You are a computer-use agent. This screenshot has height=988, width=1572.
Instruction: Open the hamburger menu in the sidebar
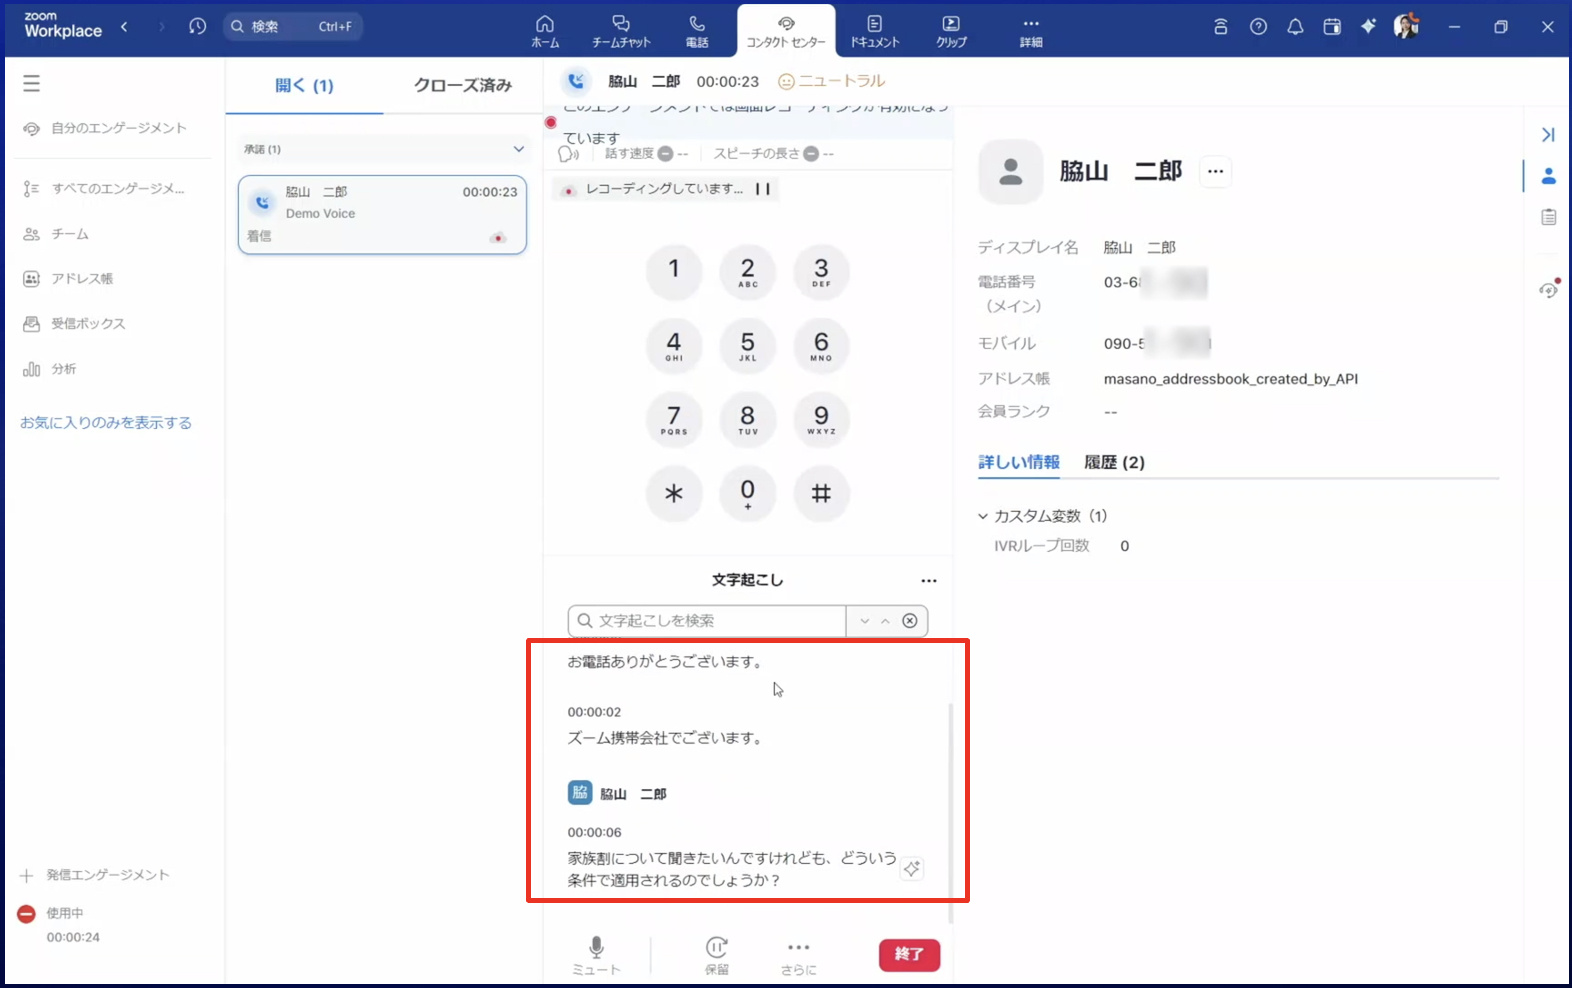[32, 84]
